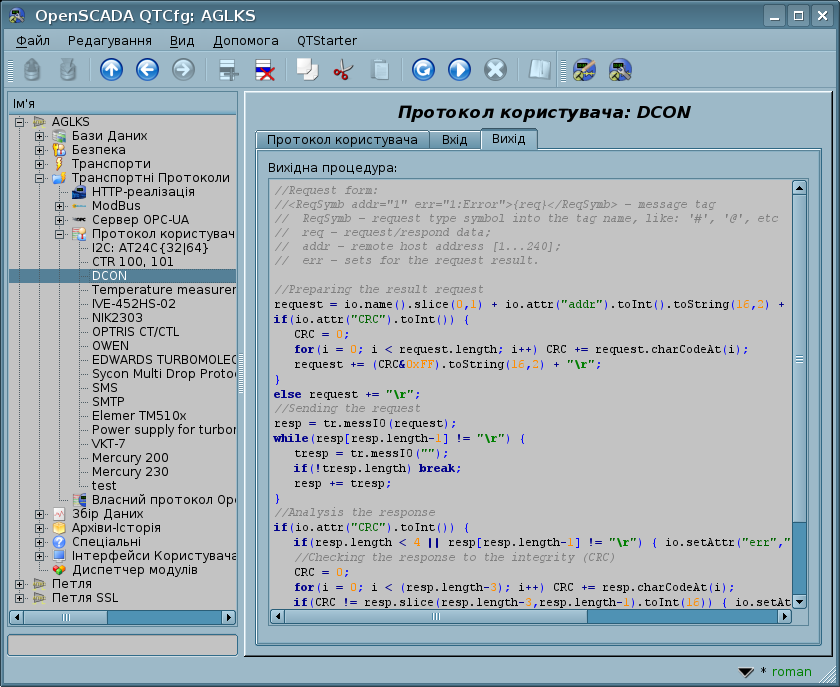This screenshot has height=687, width=840.
Task: Click the Up (parent node) arrow icon
Action: [111, 69]
